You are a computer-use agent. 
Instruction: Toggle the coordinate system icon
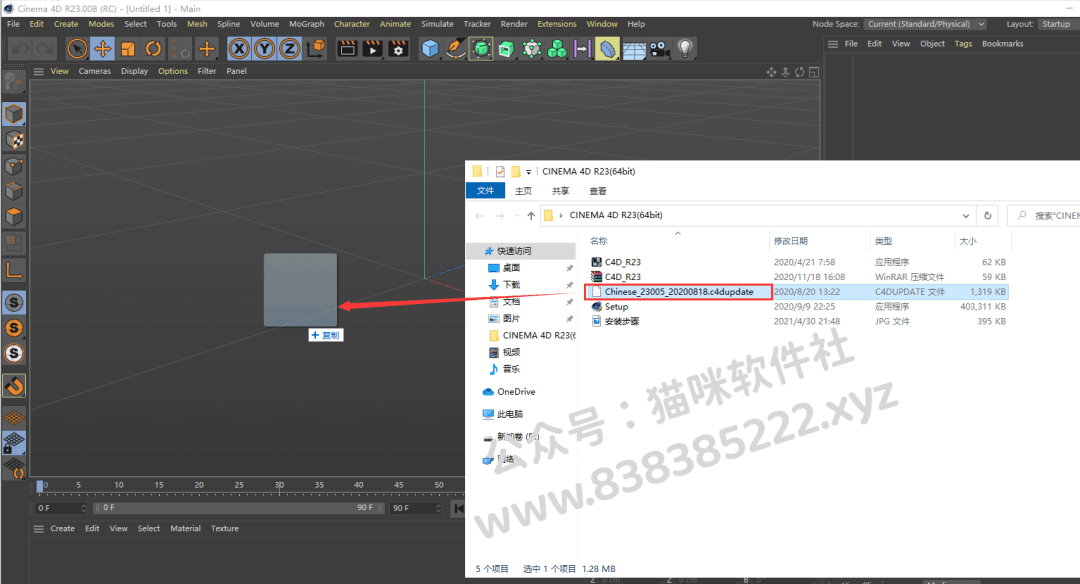(x=315, y=49)
